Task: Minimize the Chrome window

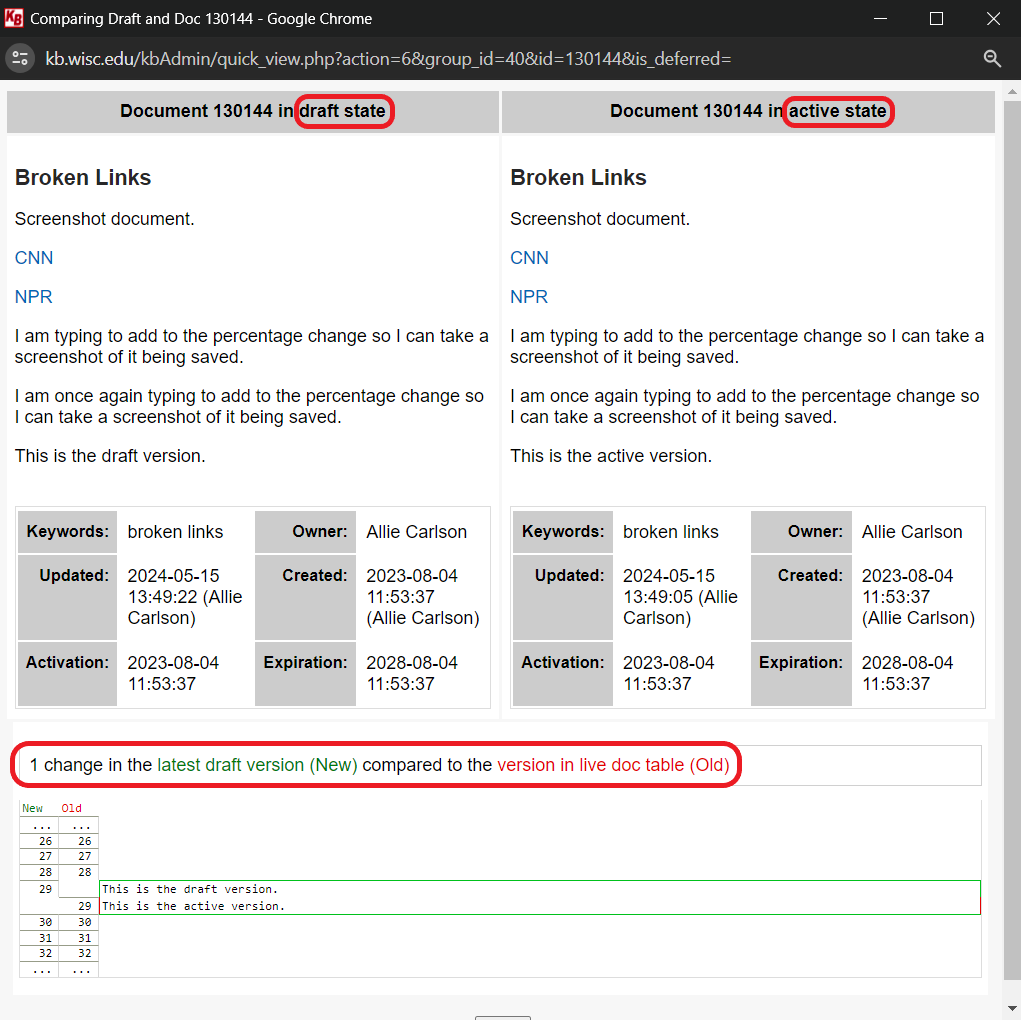Action: click(880, 18)
